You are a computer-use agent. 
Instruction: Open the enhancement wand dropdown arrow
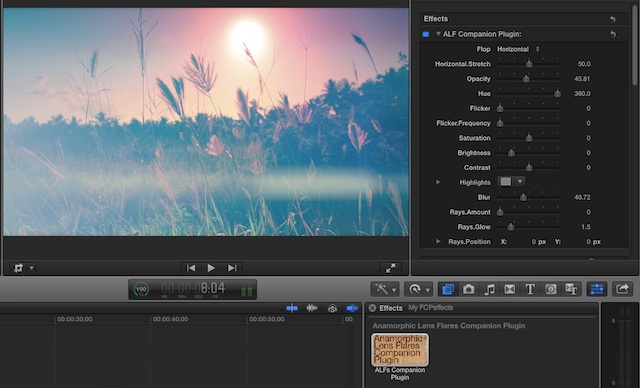pos(394,290)
